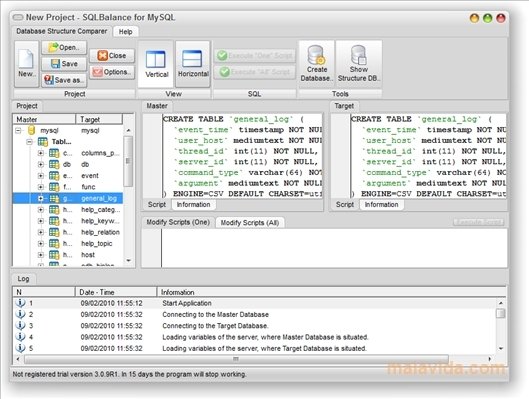Expand the help_keyw... table node
The width and height of the screenshot is (529, 399).
click(x=40, y=221)
